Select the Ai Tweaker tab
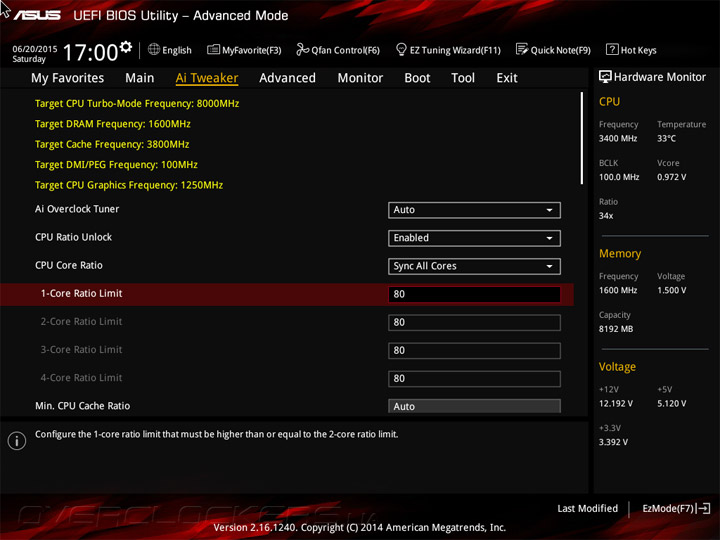Screen dimensions: 720x540 click(207, 78)
